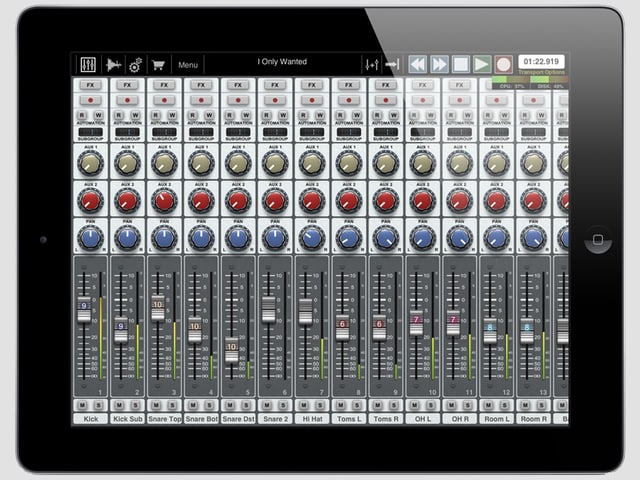Select the Room R channel name label
640x480 pixels.
533,419
